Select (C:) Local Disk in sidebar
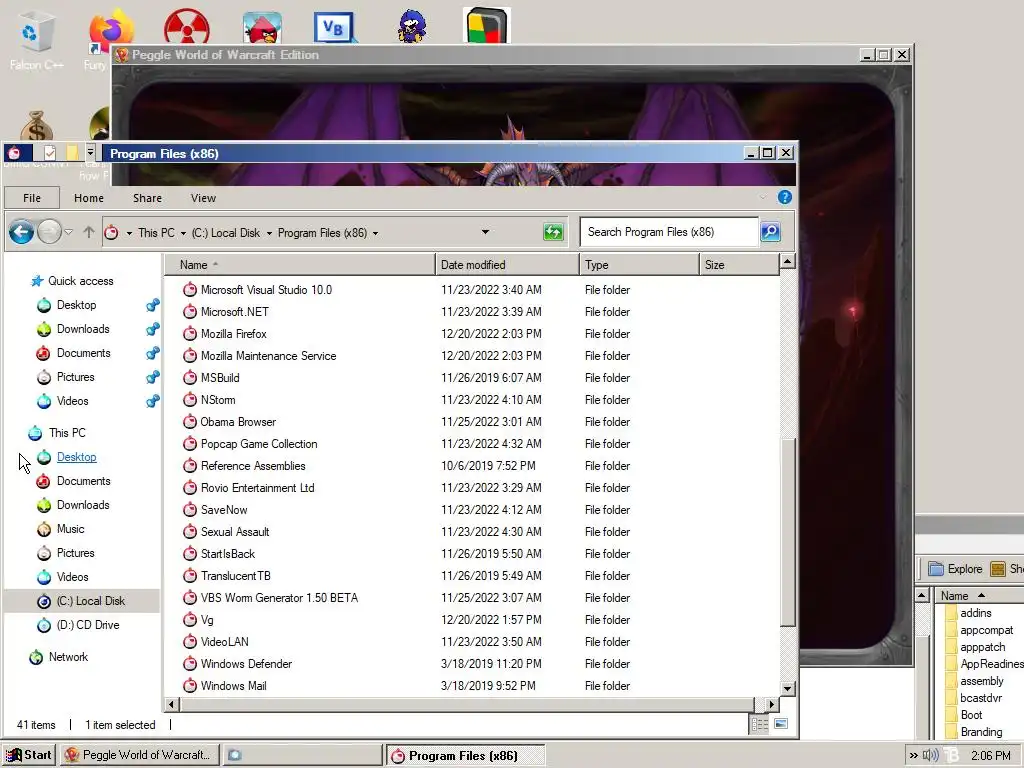The image size is (1024, 768). (x=82, y=601)
